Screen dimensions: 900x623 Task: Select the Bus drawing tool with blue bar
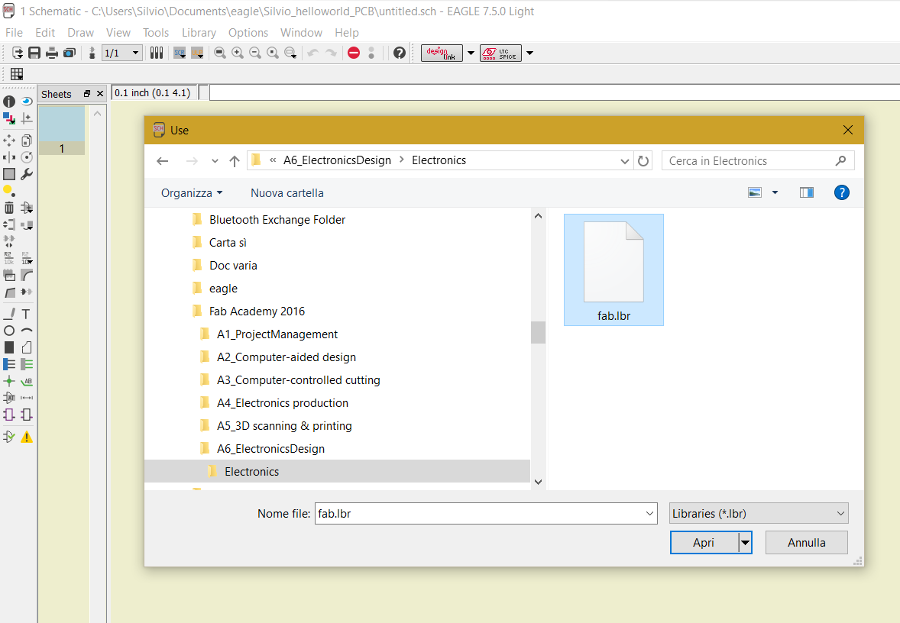coord(9,364)
